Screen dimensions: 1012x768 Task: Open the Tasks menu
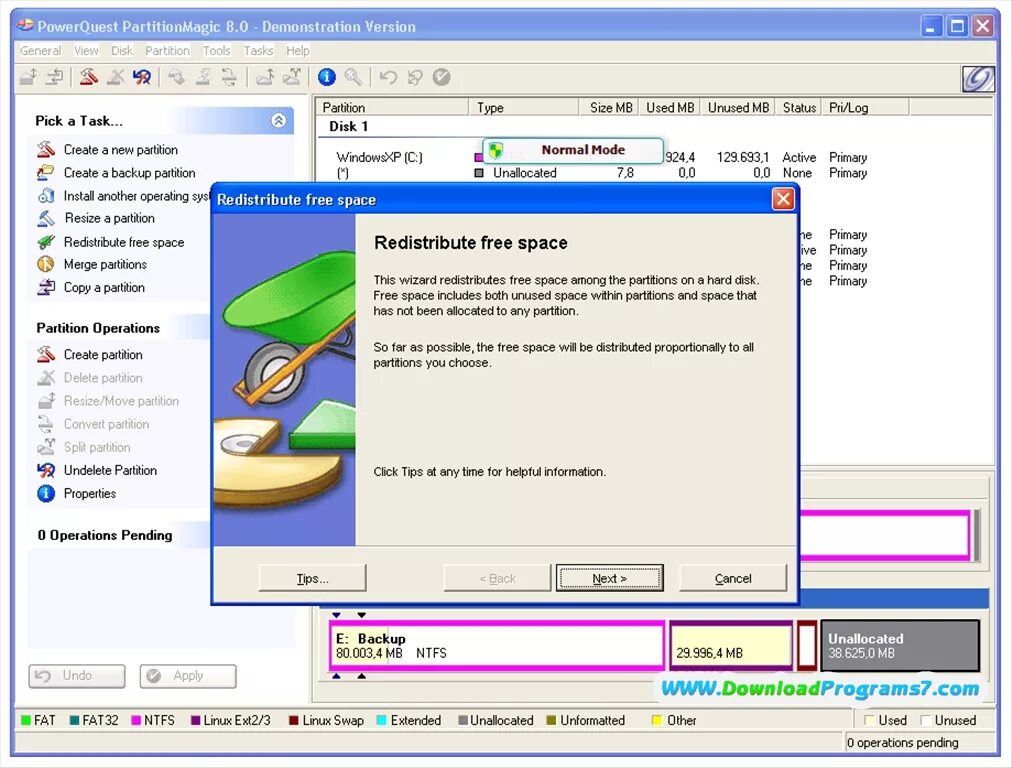pos(258,50)
